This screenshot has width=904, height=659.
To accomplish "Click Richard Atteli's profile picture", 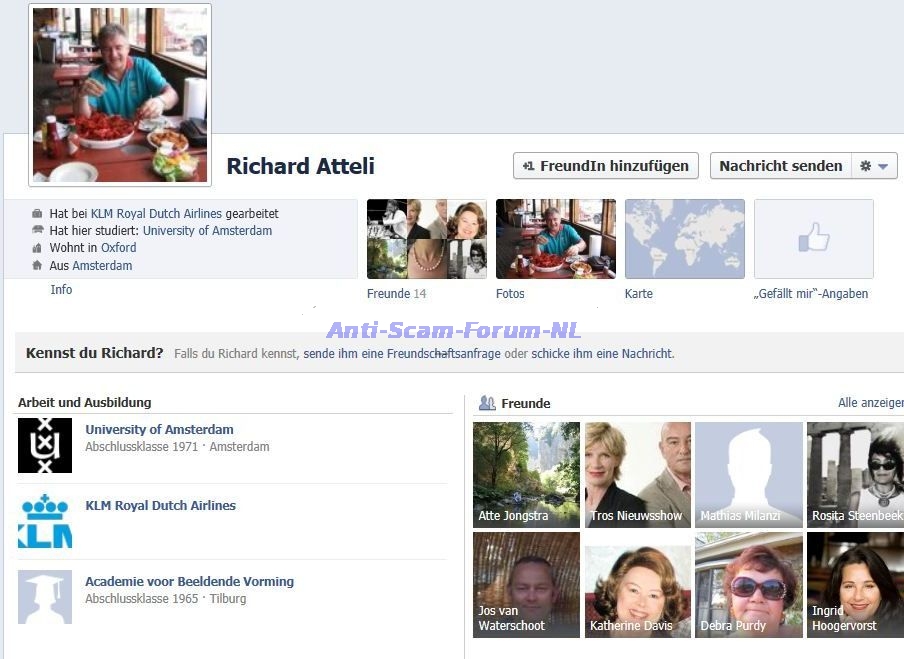I will tap(120, 95).
